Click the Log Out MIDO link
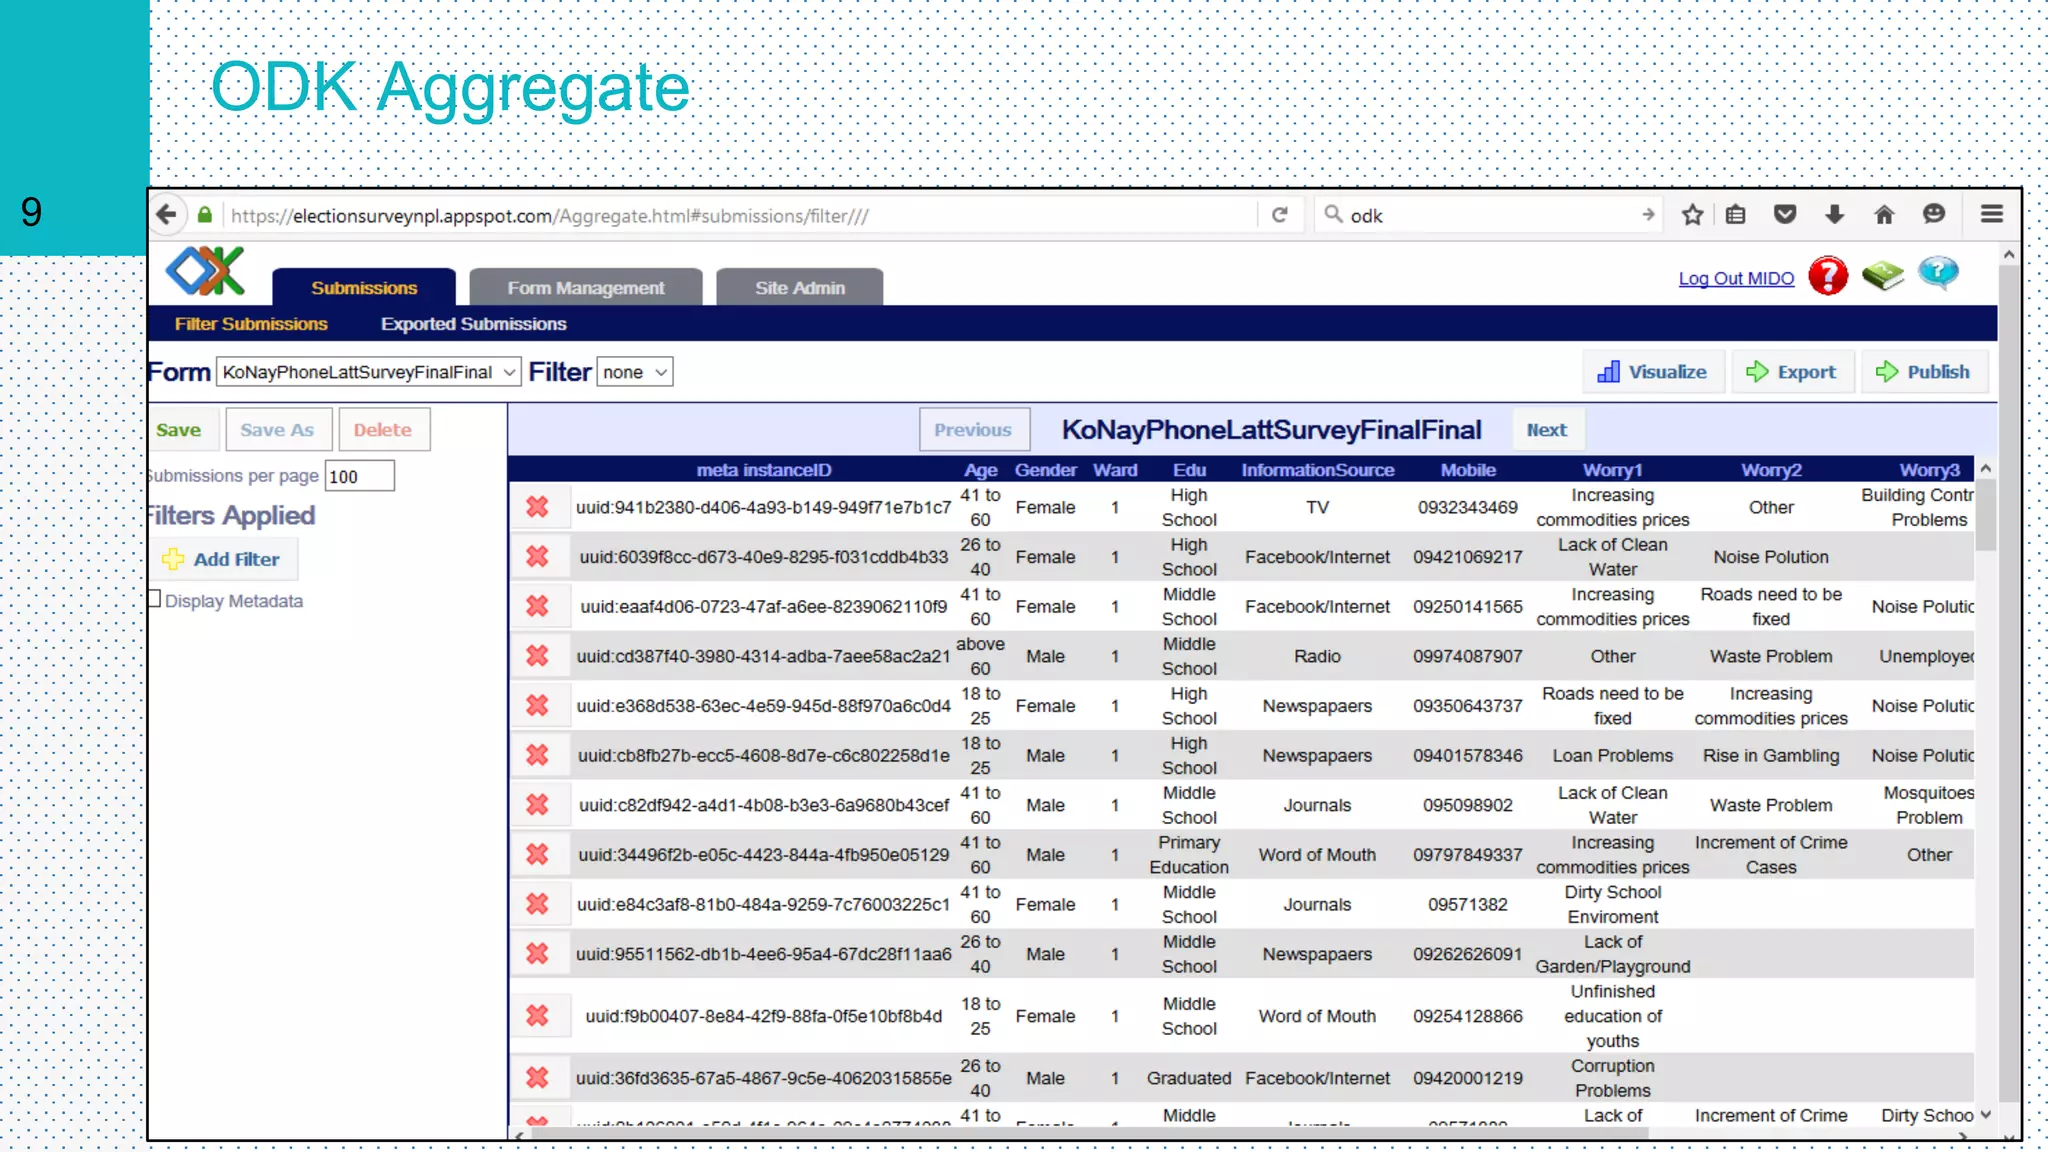Screen dimensions: 2048x1152 (x=1737, y=279)
